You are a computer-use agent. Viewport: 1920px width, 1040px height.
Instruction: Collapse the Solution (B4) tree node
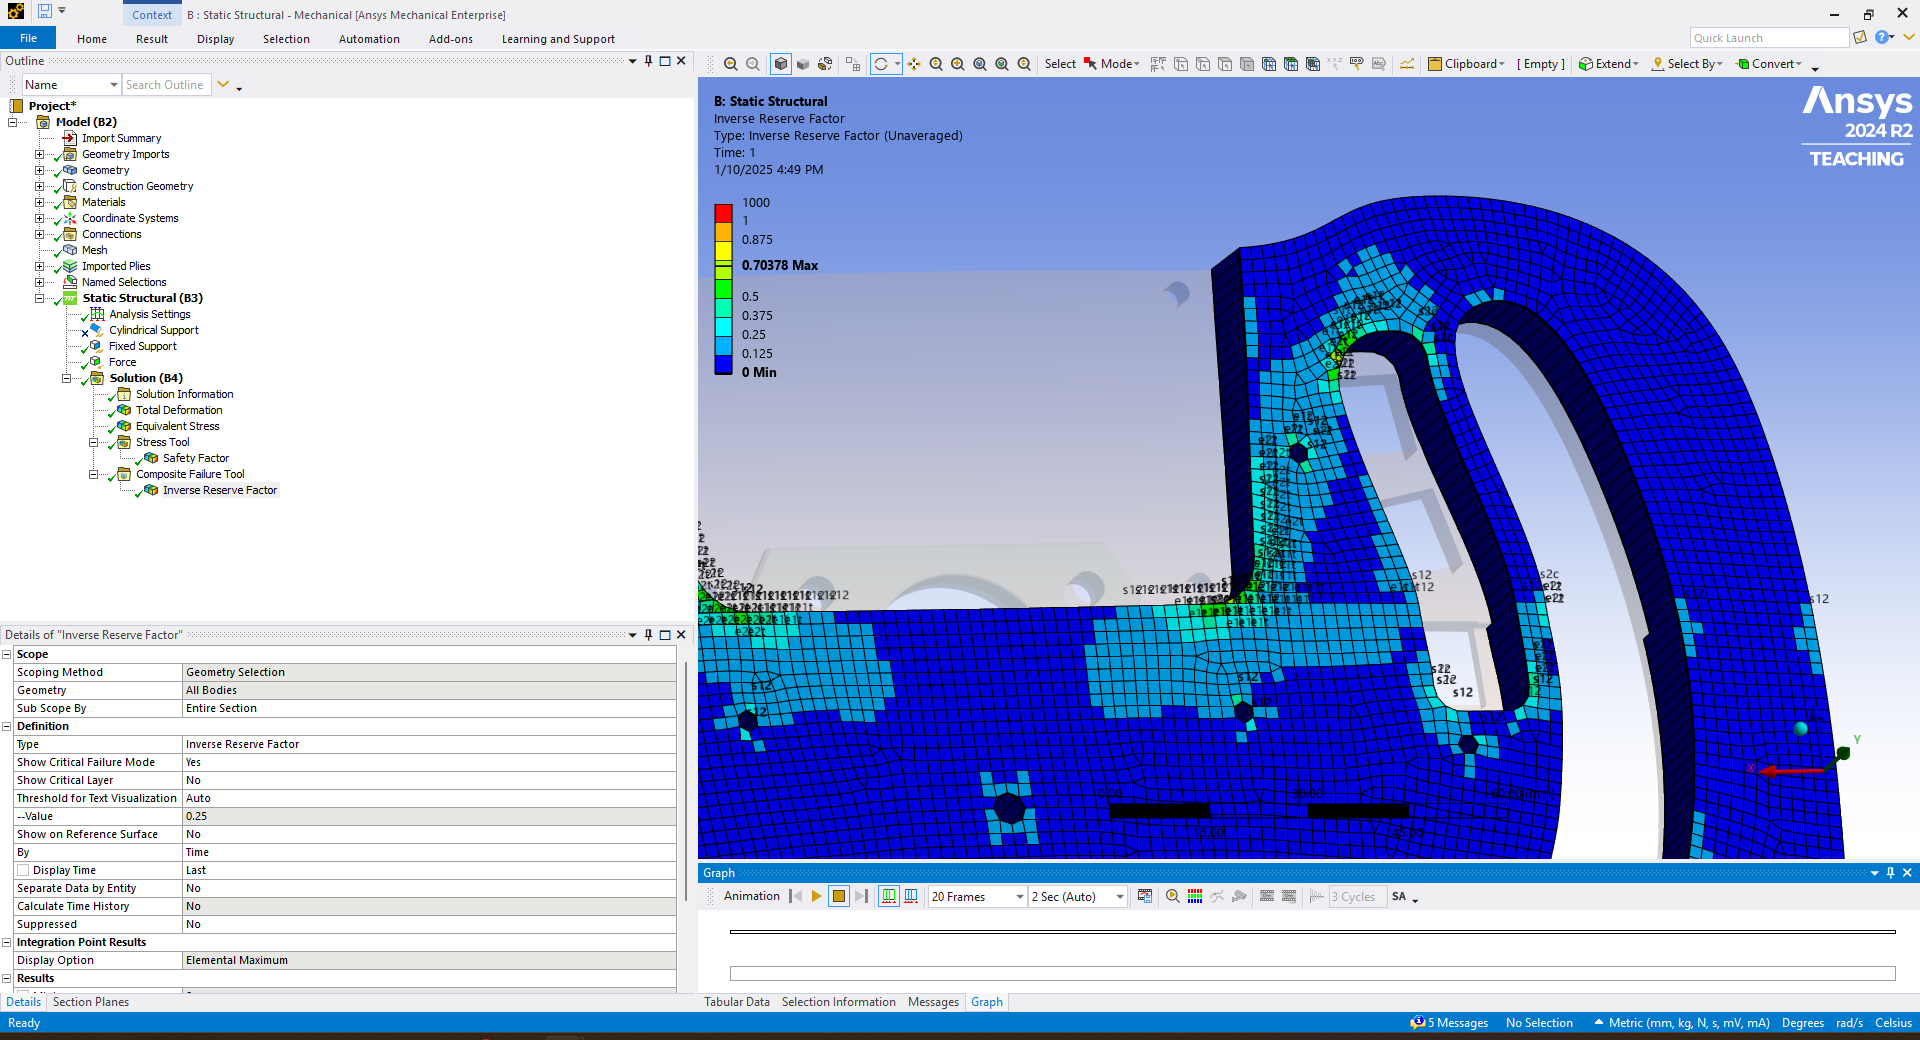67,379
